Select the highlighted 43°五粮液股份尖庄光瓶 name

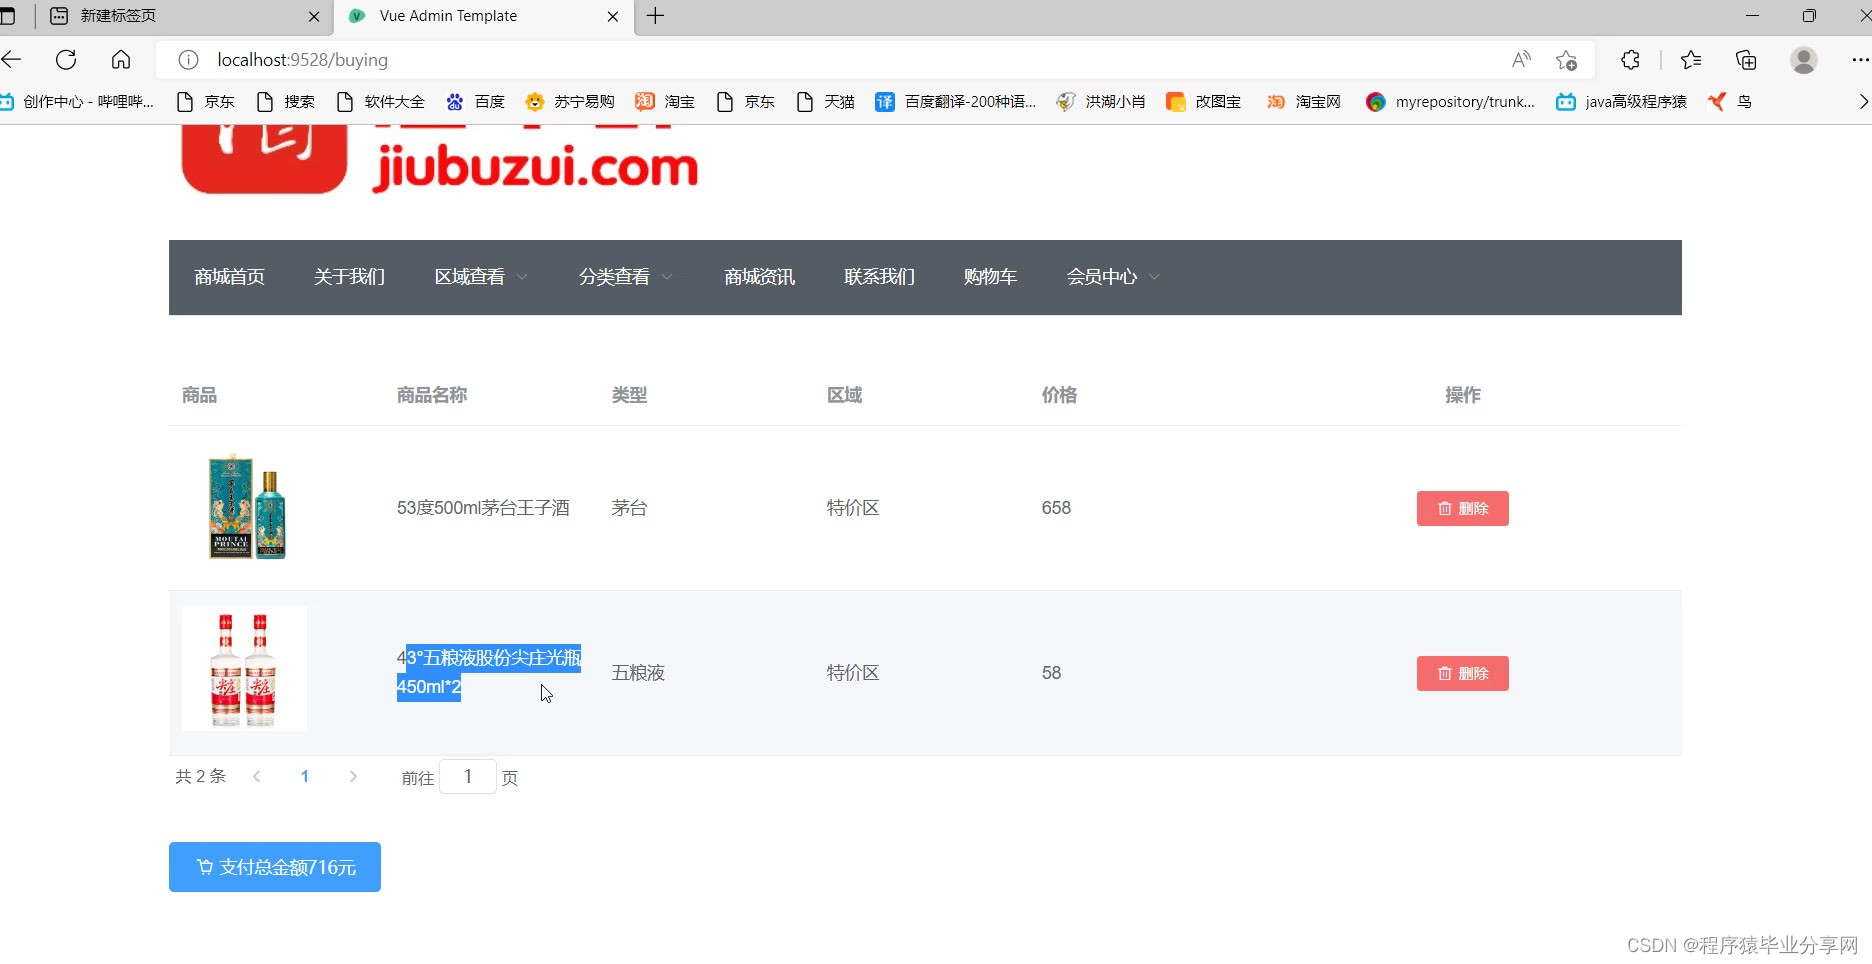click(489, 672)
